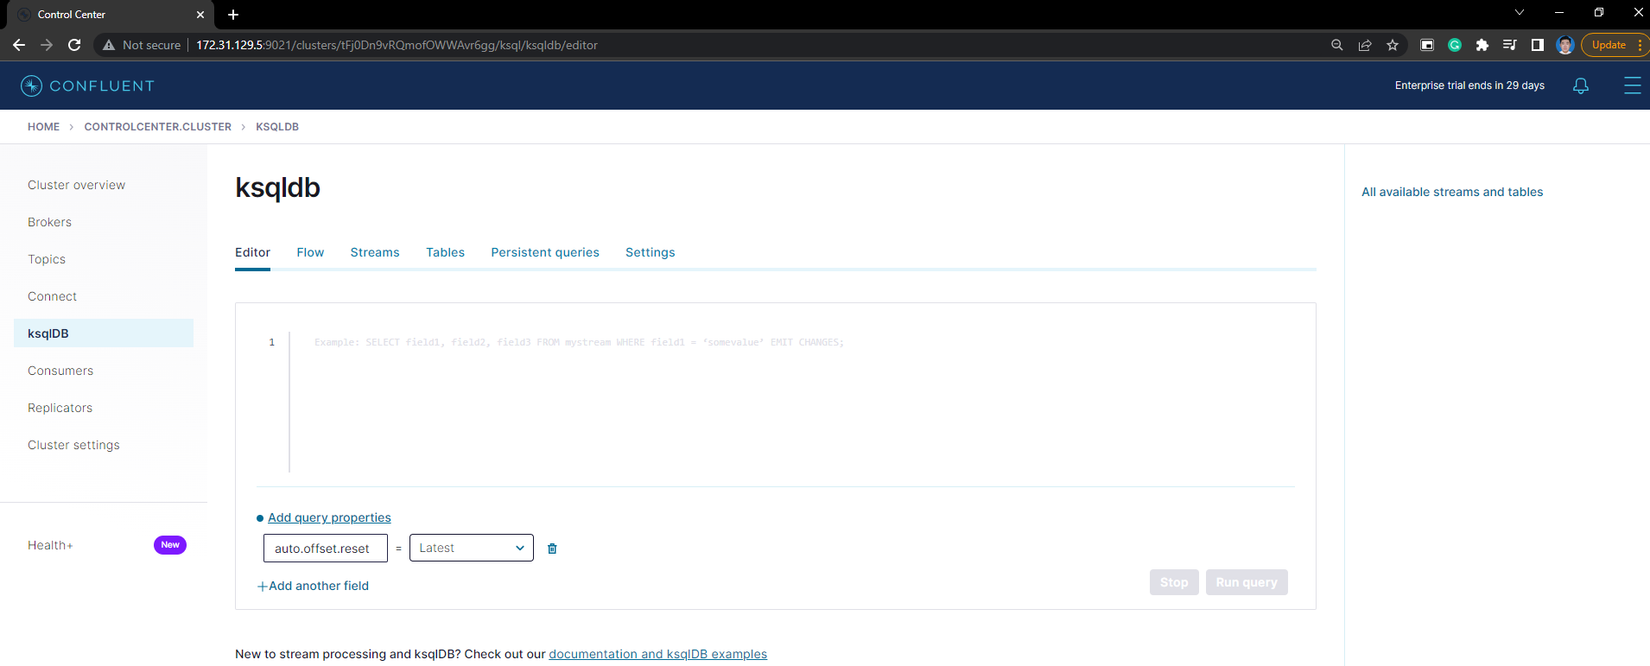This screenshot has height=666, width=1650.
Task: Open the browser side panel icon
Action: (1537, 45)
